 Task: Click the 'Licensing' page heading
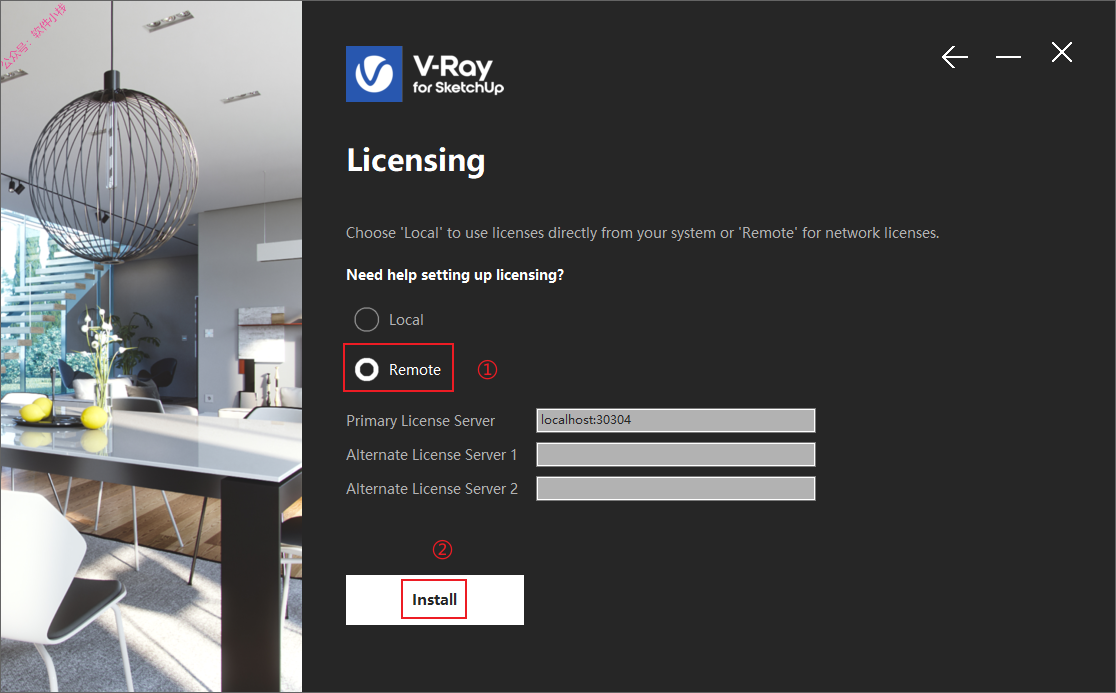click(x=416, y=161)
